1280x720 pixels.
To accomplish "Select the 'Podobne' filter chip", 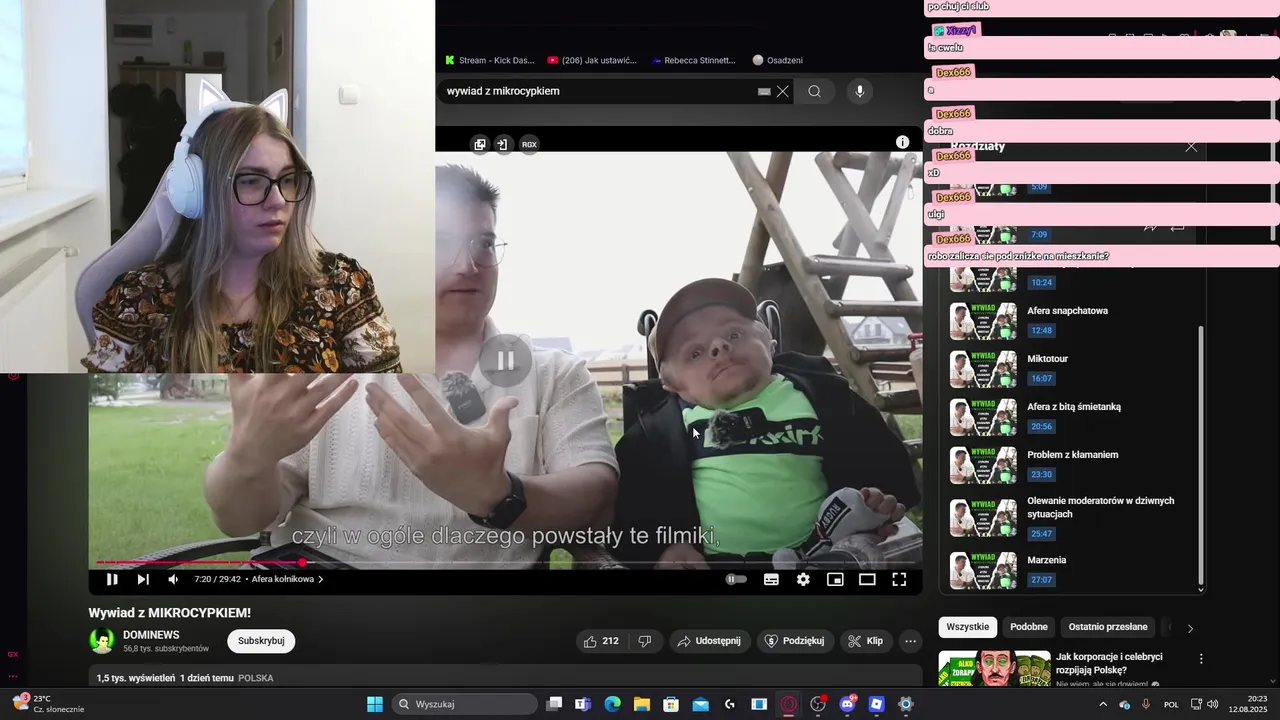I will pyautogui.click(x=1029, y=627).
